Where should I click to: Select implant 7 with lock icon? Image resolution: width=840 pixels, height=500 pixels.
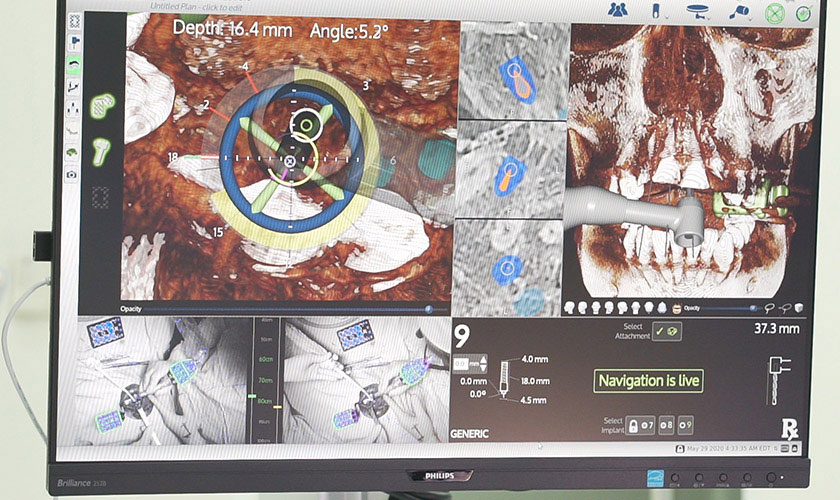point(640,427)
